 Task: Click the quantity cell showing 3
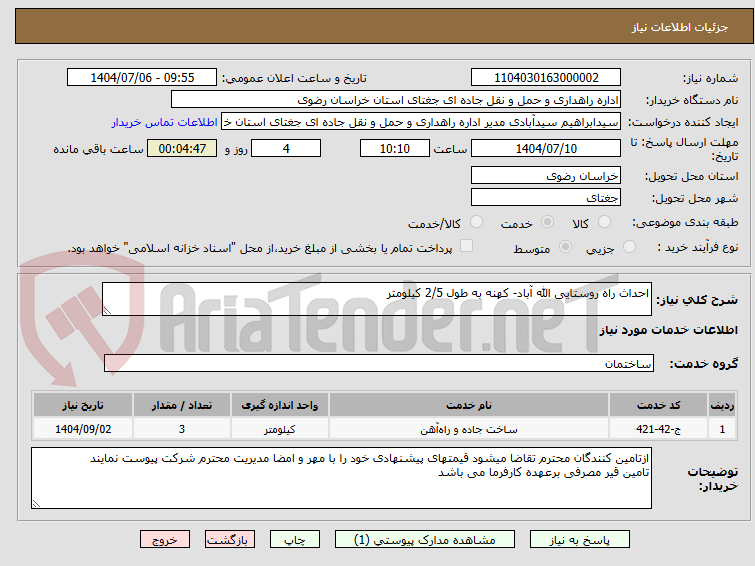182,429
